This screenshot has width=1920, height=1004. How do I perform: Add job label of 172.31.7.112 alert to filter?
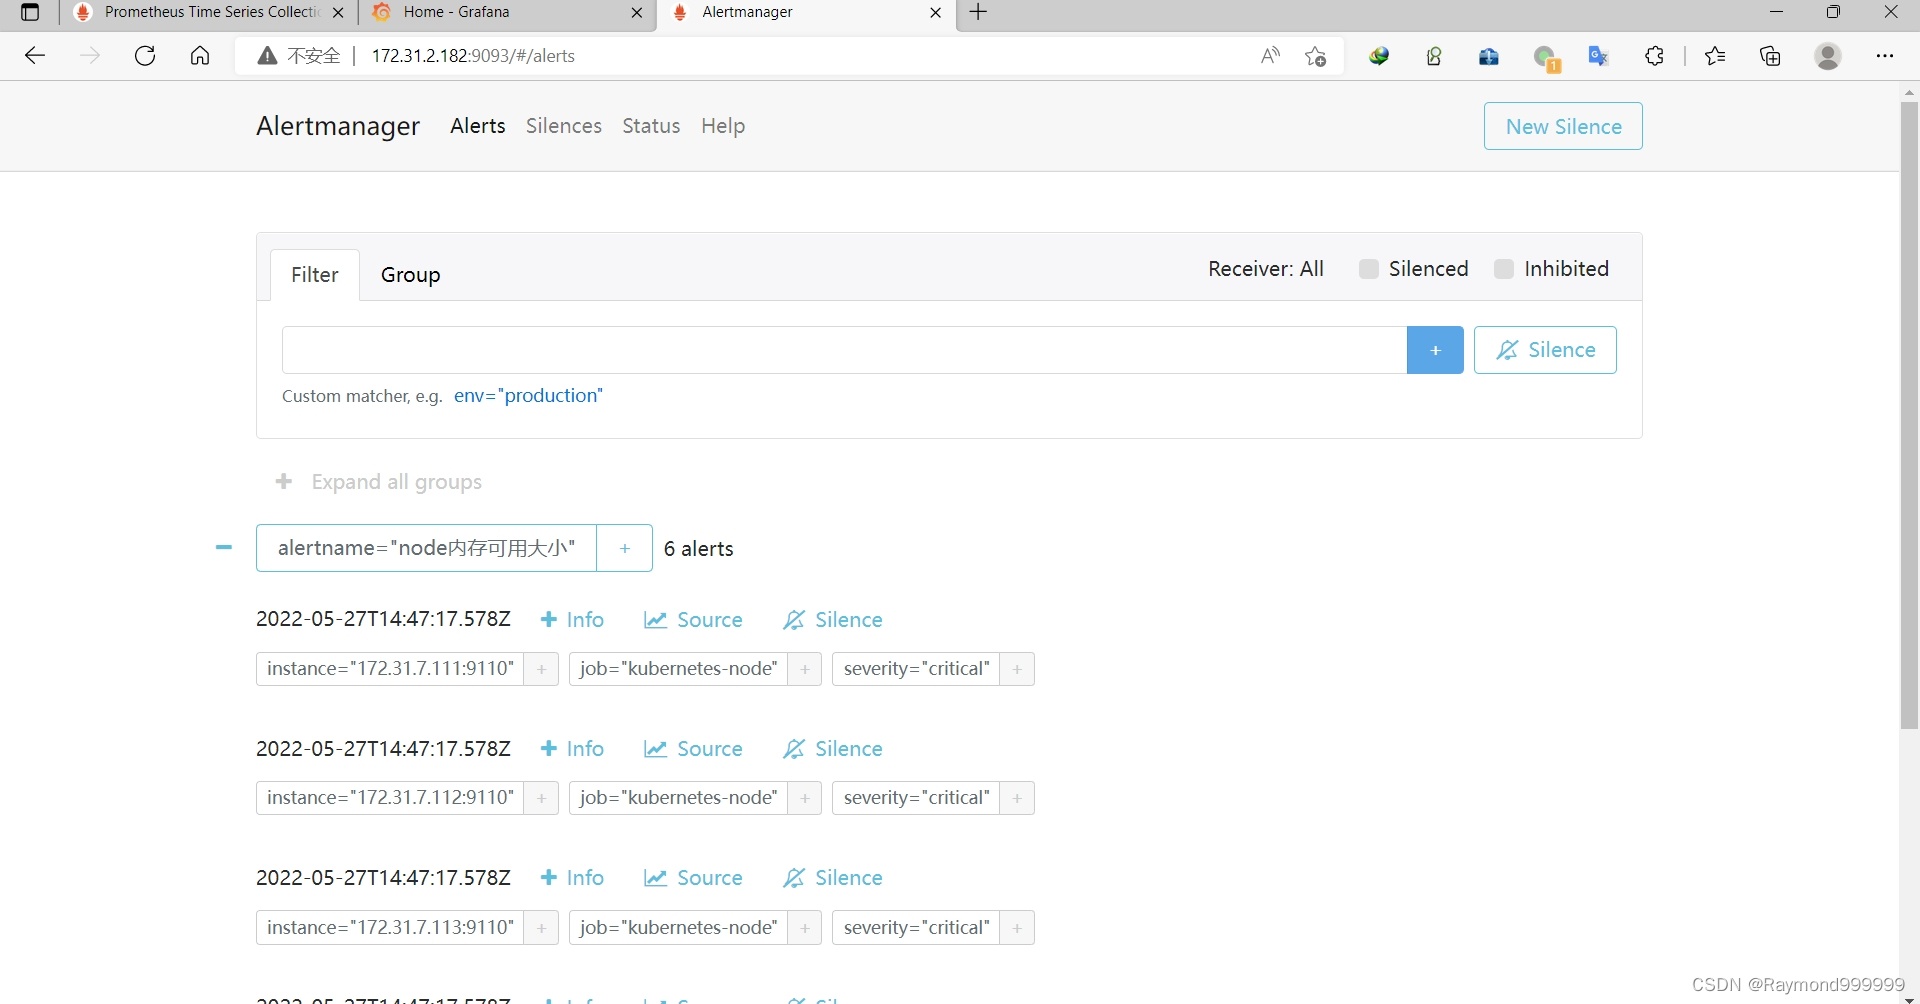click(804, 798)
